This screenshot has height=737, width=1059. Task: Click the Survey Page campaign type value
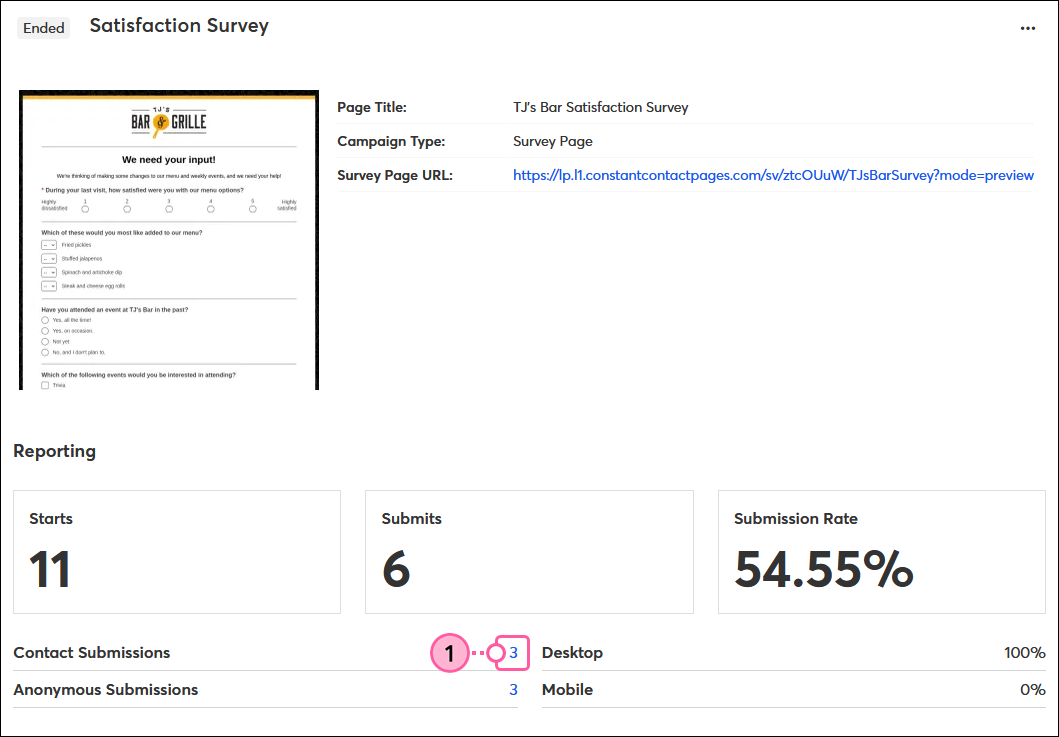pyautogui.click(x=552, y=141)
